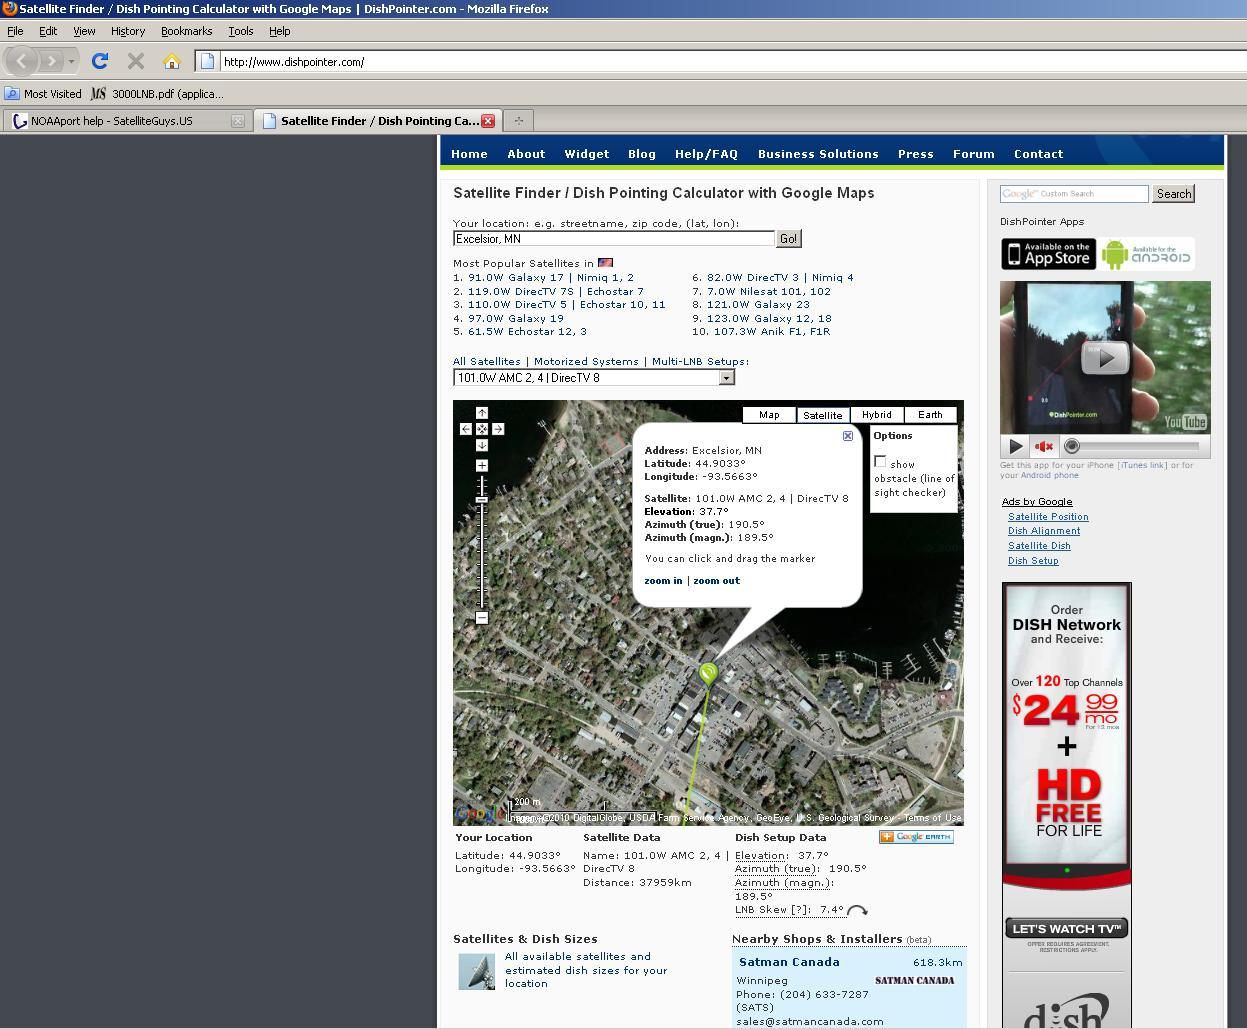The height and width of the screenshot is (1029, 1247).
Task: Pan map right arrow
Action: click(498, 429)
